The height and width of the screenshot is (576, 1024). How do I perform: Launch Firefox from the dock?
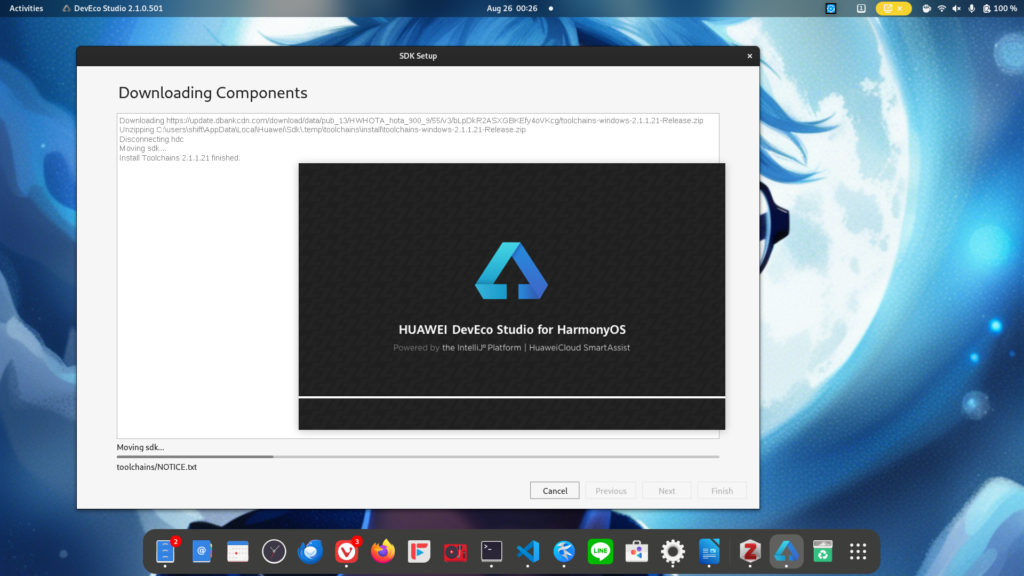(x=382, y=551)
